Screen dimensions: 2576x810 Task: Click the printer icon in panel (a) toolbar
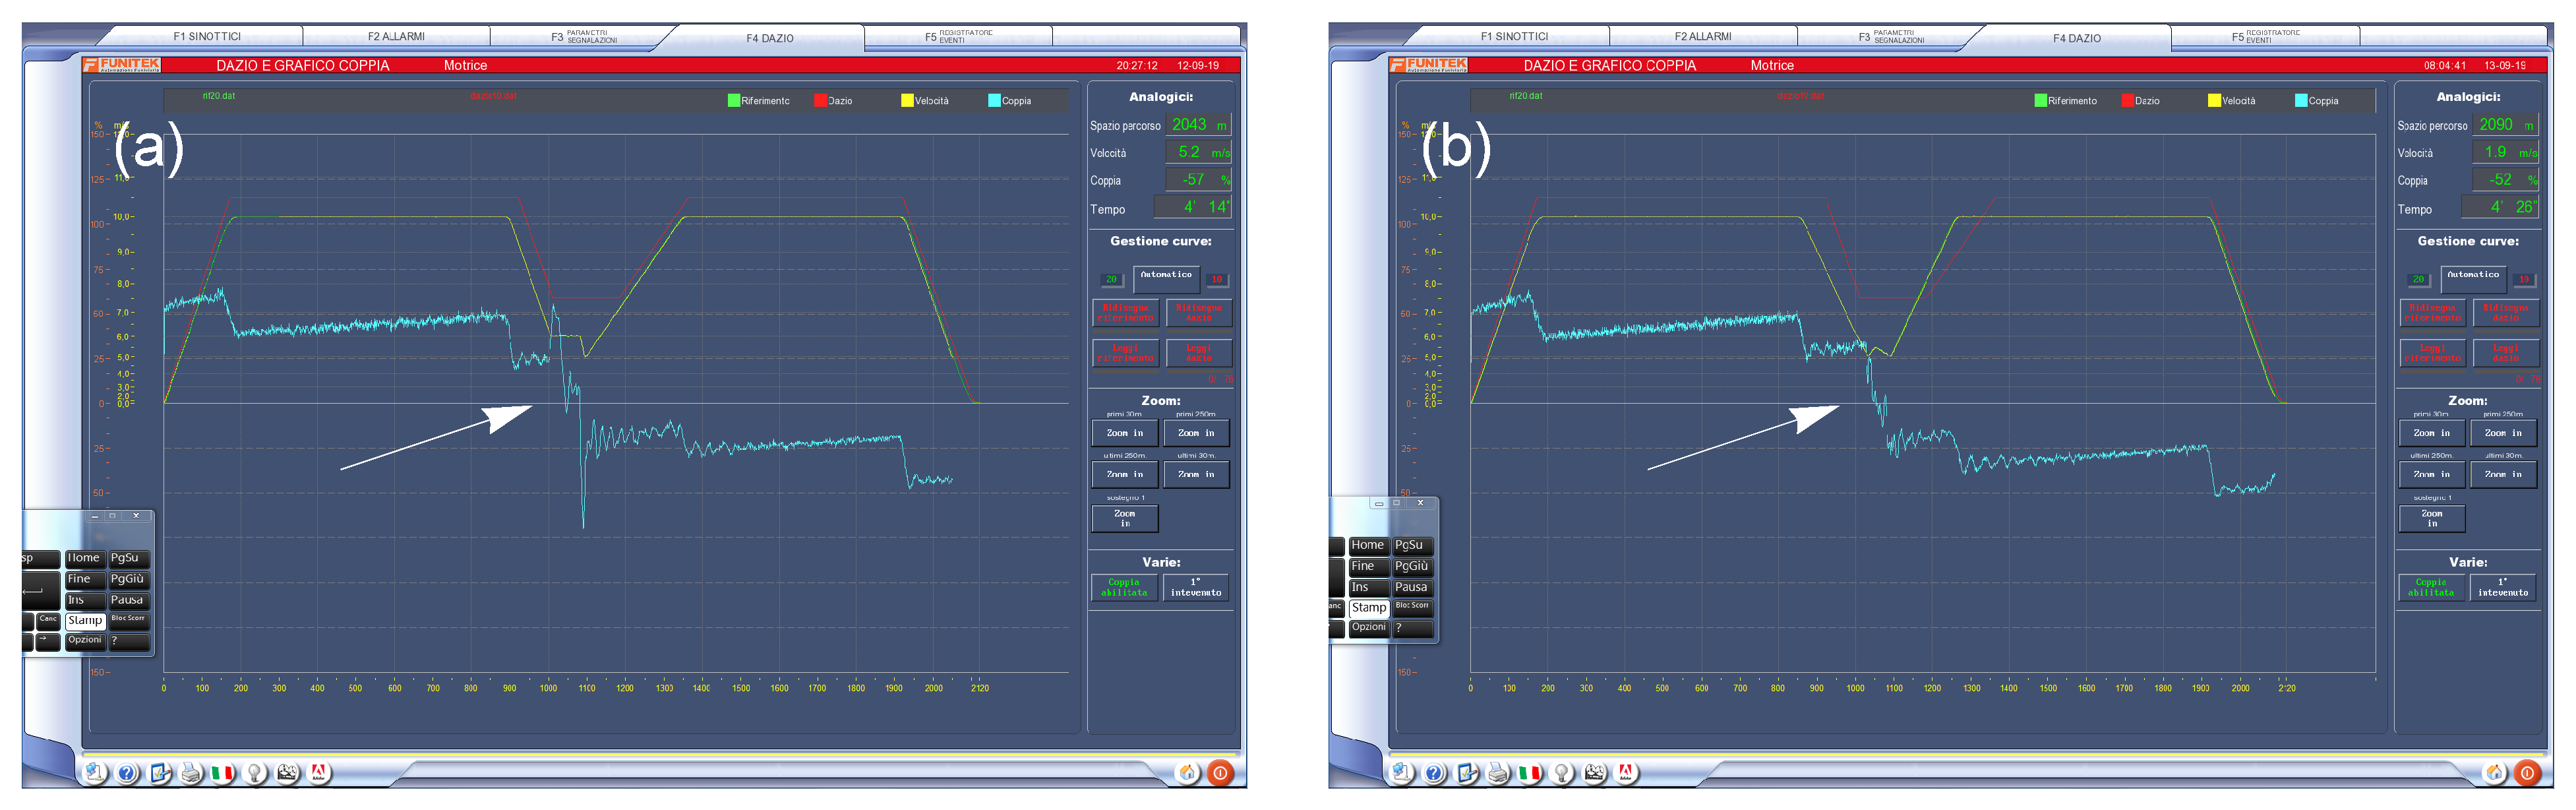191,772
